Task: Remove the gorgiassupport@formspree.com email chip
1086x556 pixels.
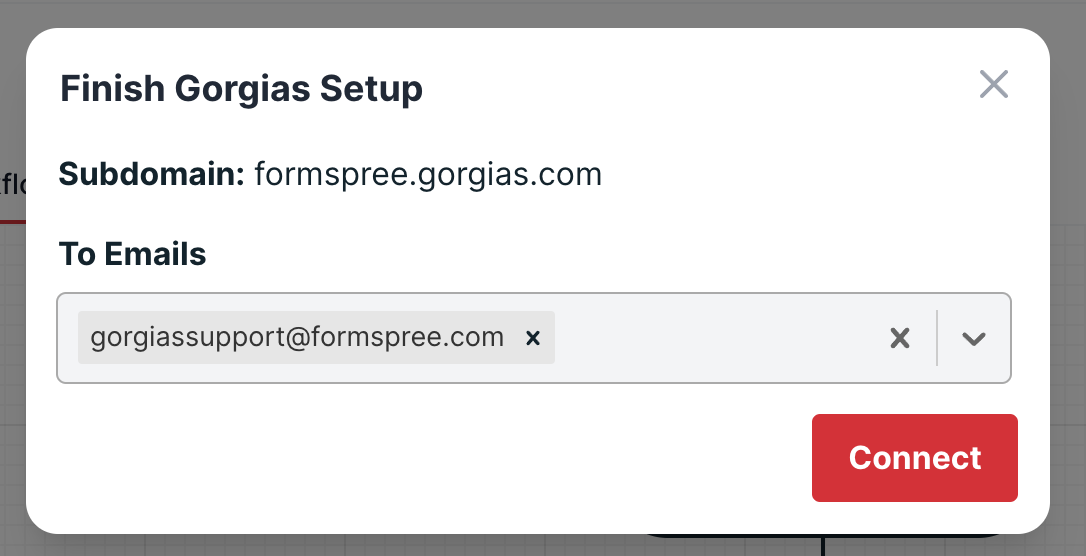Action: [x=533, y=338]
